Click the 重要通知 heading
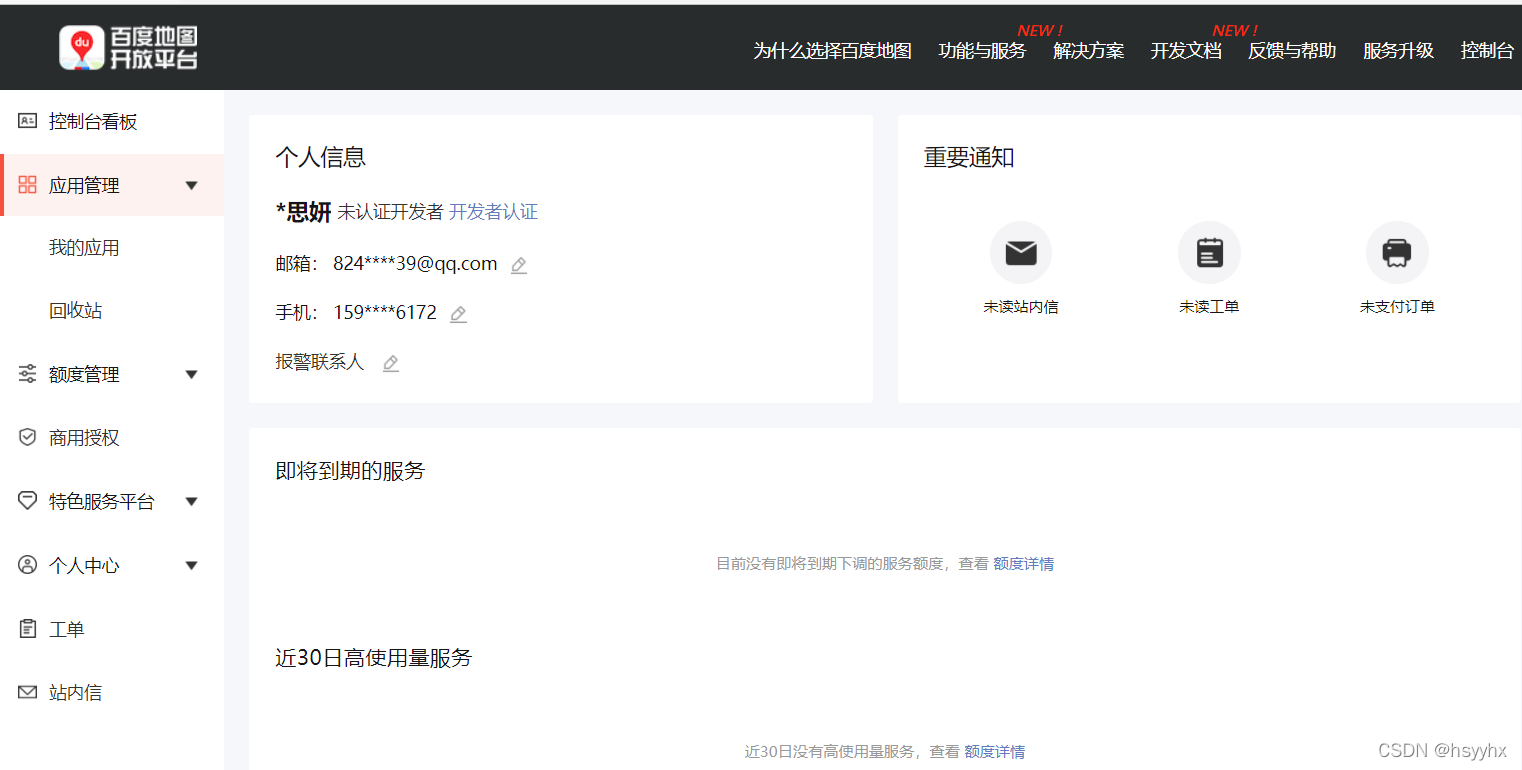The height and width of the screenshot is (770, 1522). (969, 157)
